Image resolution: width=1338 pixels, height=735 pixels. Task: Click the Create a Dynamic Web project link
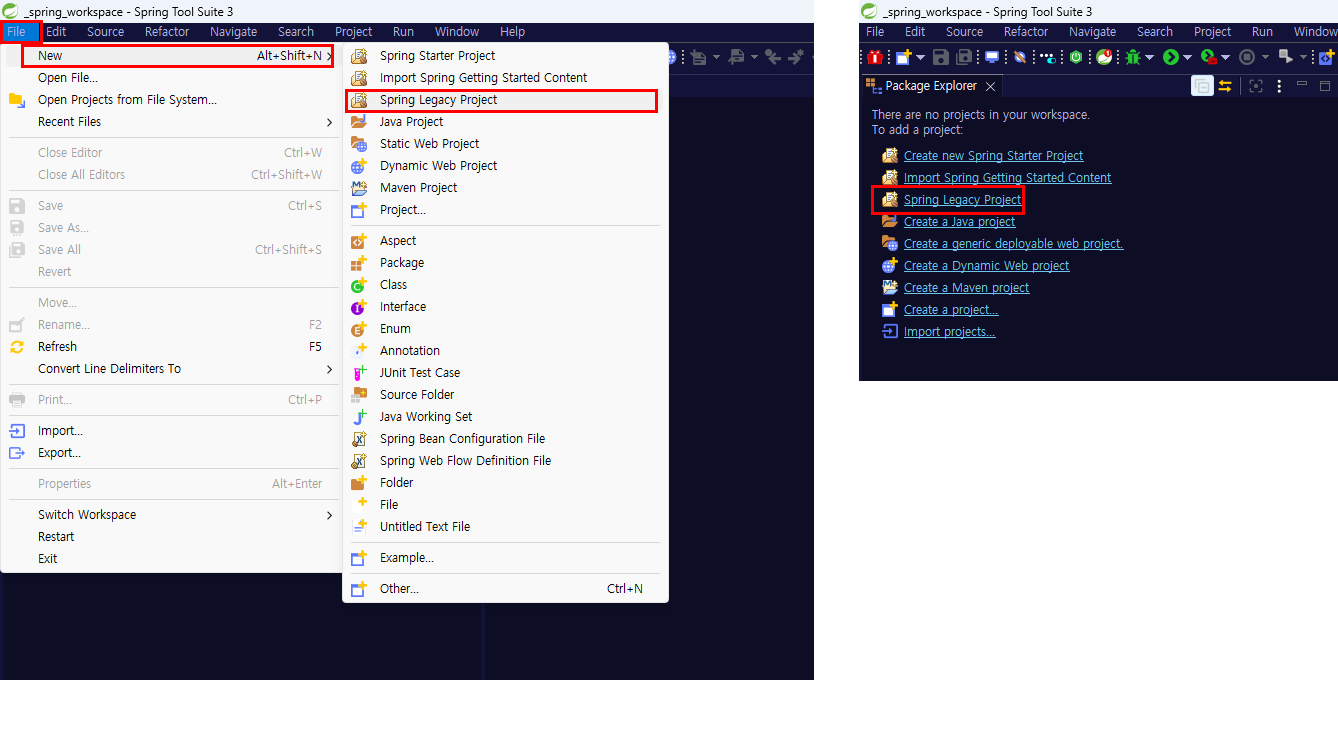tap(986, 266)
